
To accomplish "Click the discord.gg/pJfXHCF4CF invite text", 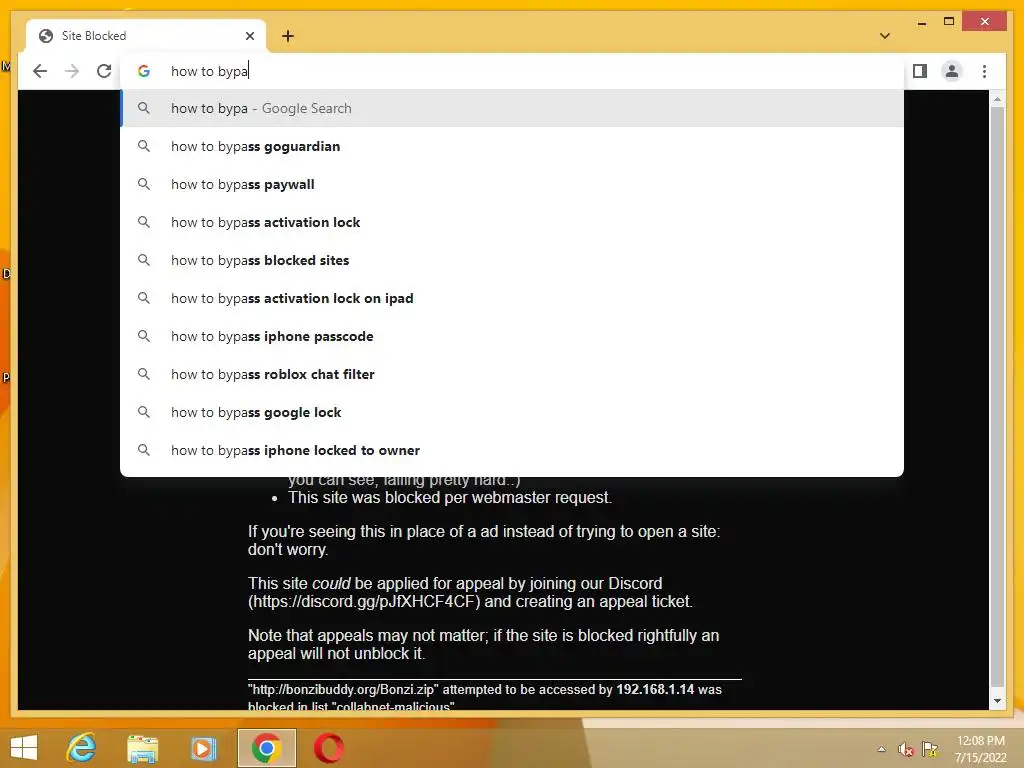I will [x=364, y=601].
